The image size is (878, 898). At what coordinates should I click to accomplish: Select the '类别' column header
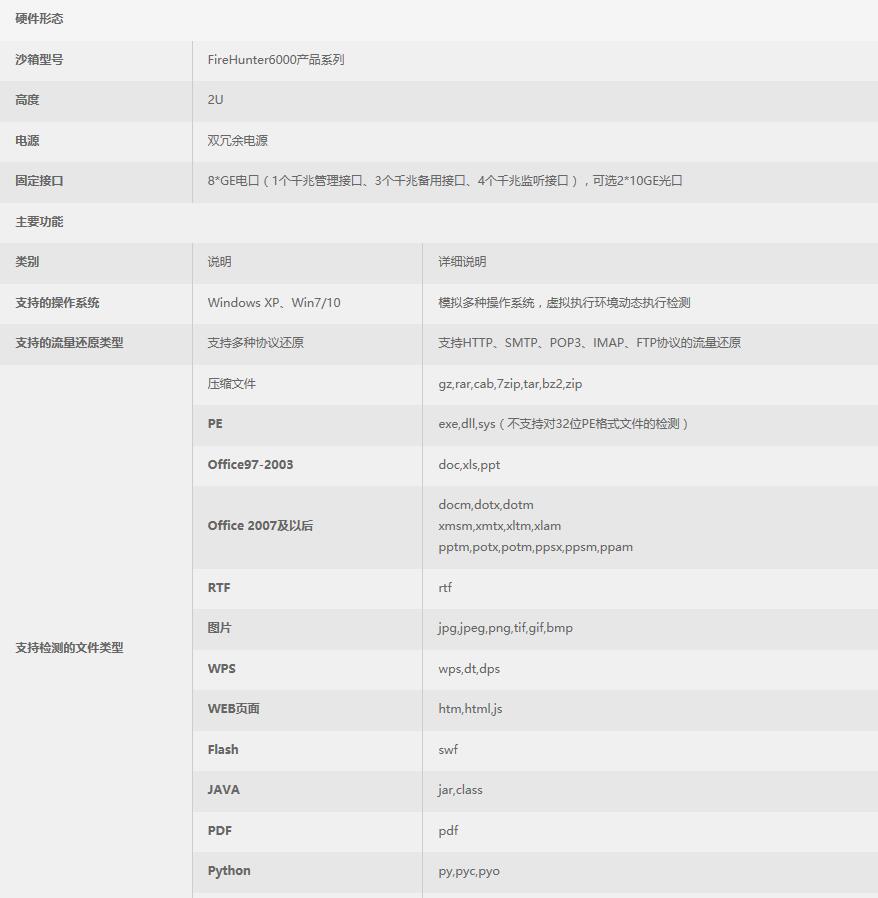tap(27, 262)
